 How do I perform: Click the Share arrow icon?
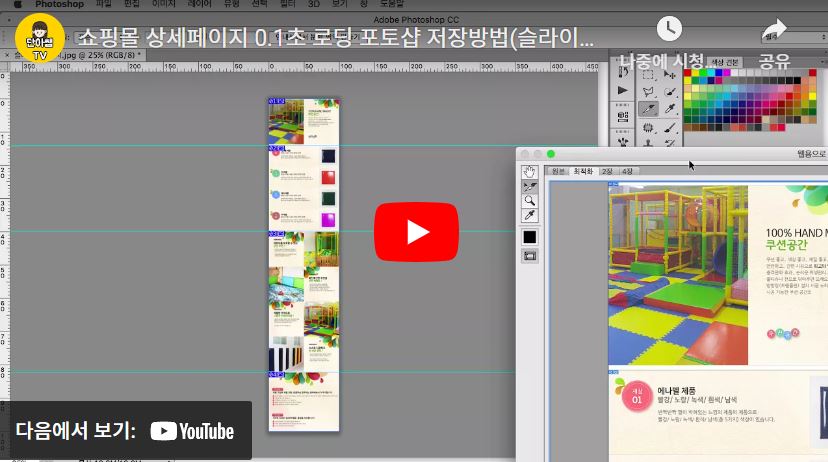point(774,31)
